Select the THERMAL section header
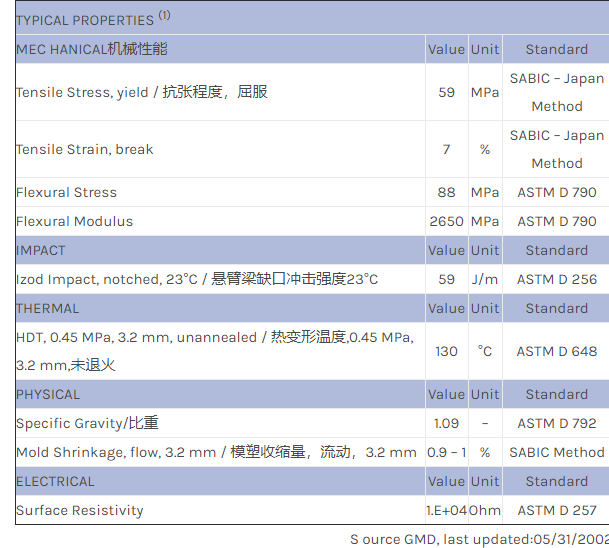 coord(47,308)
